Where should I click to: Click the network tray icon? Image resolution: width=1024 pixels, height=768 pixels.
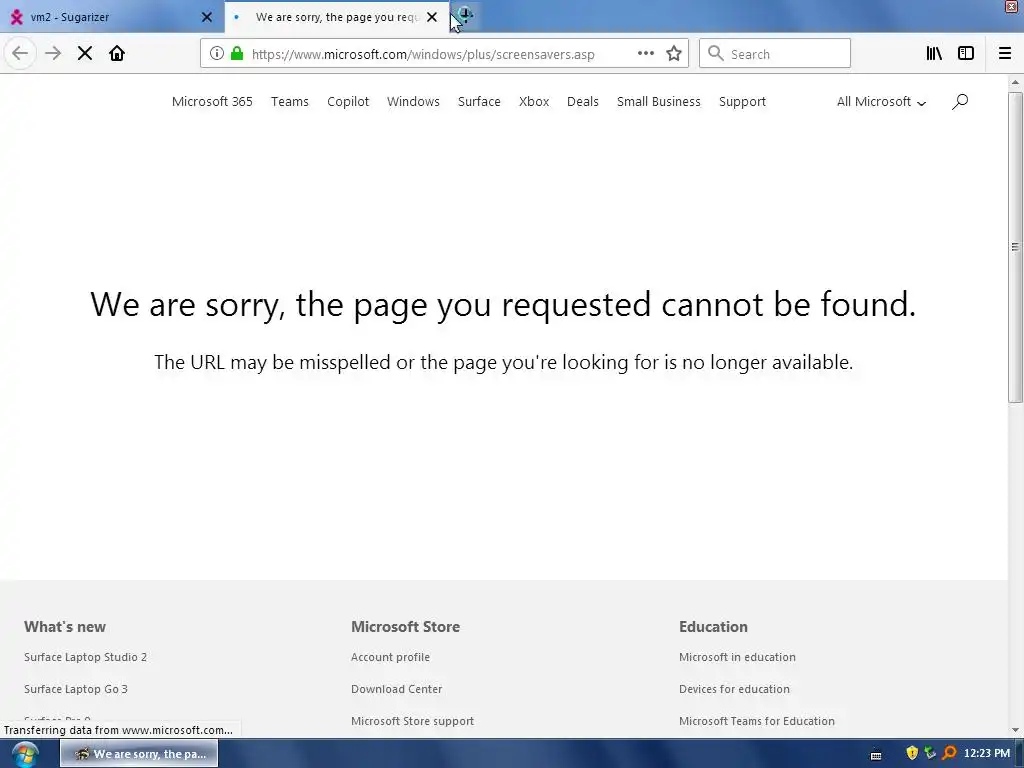[x=930, y=754]
